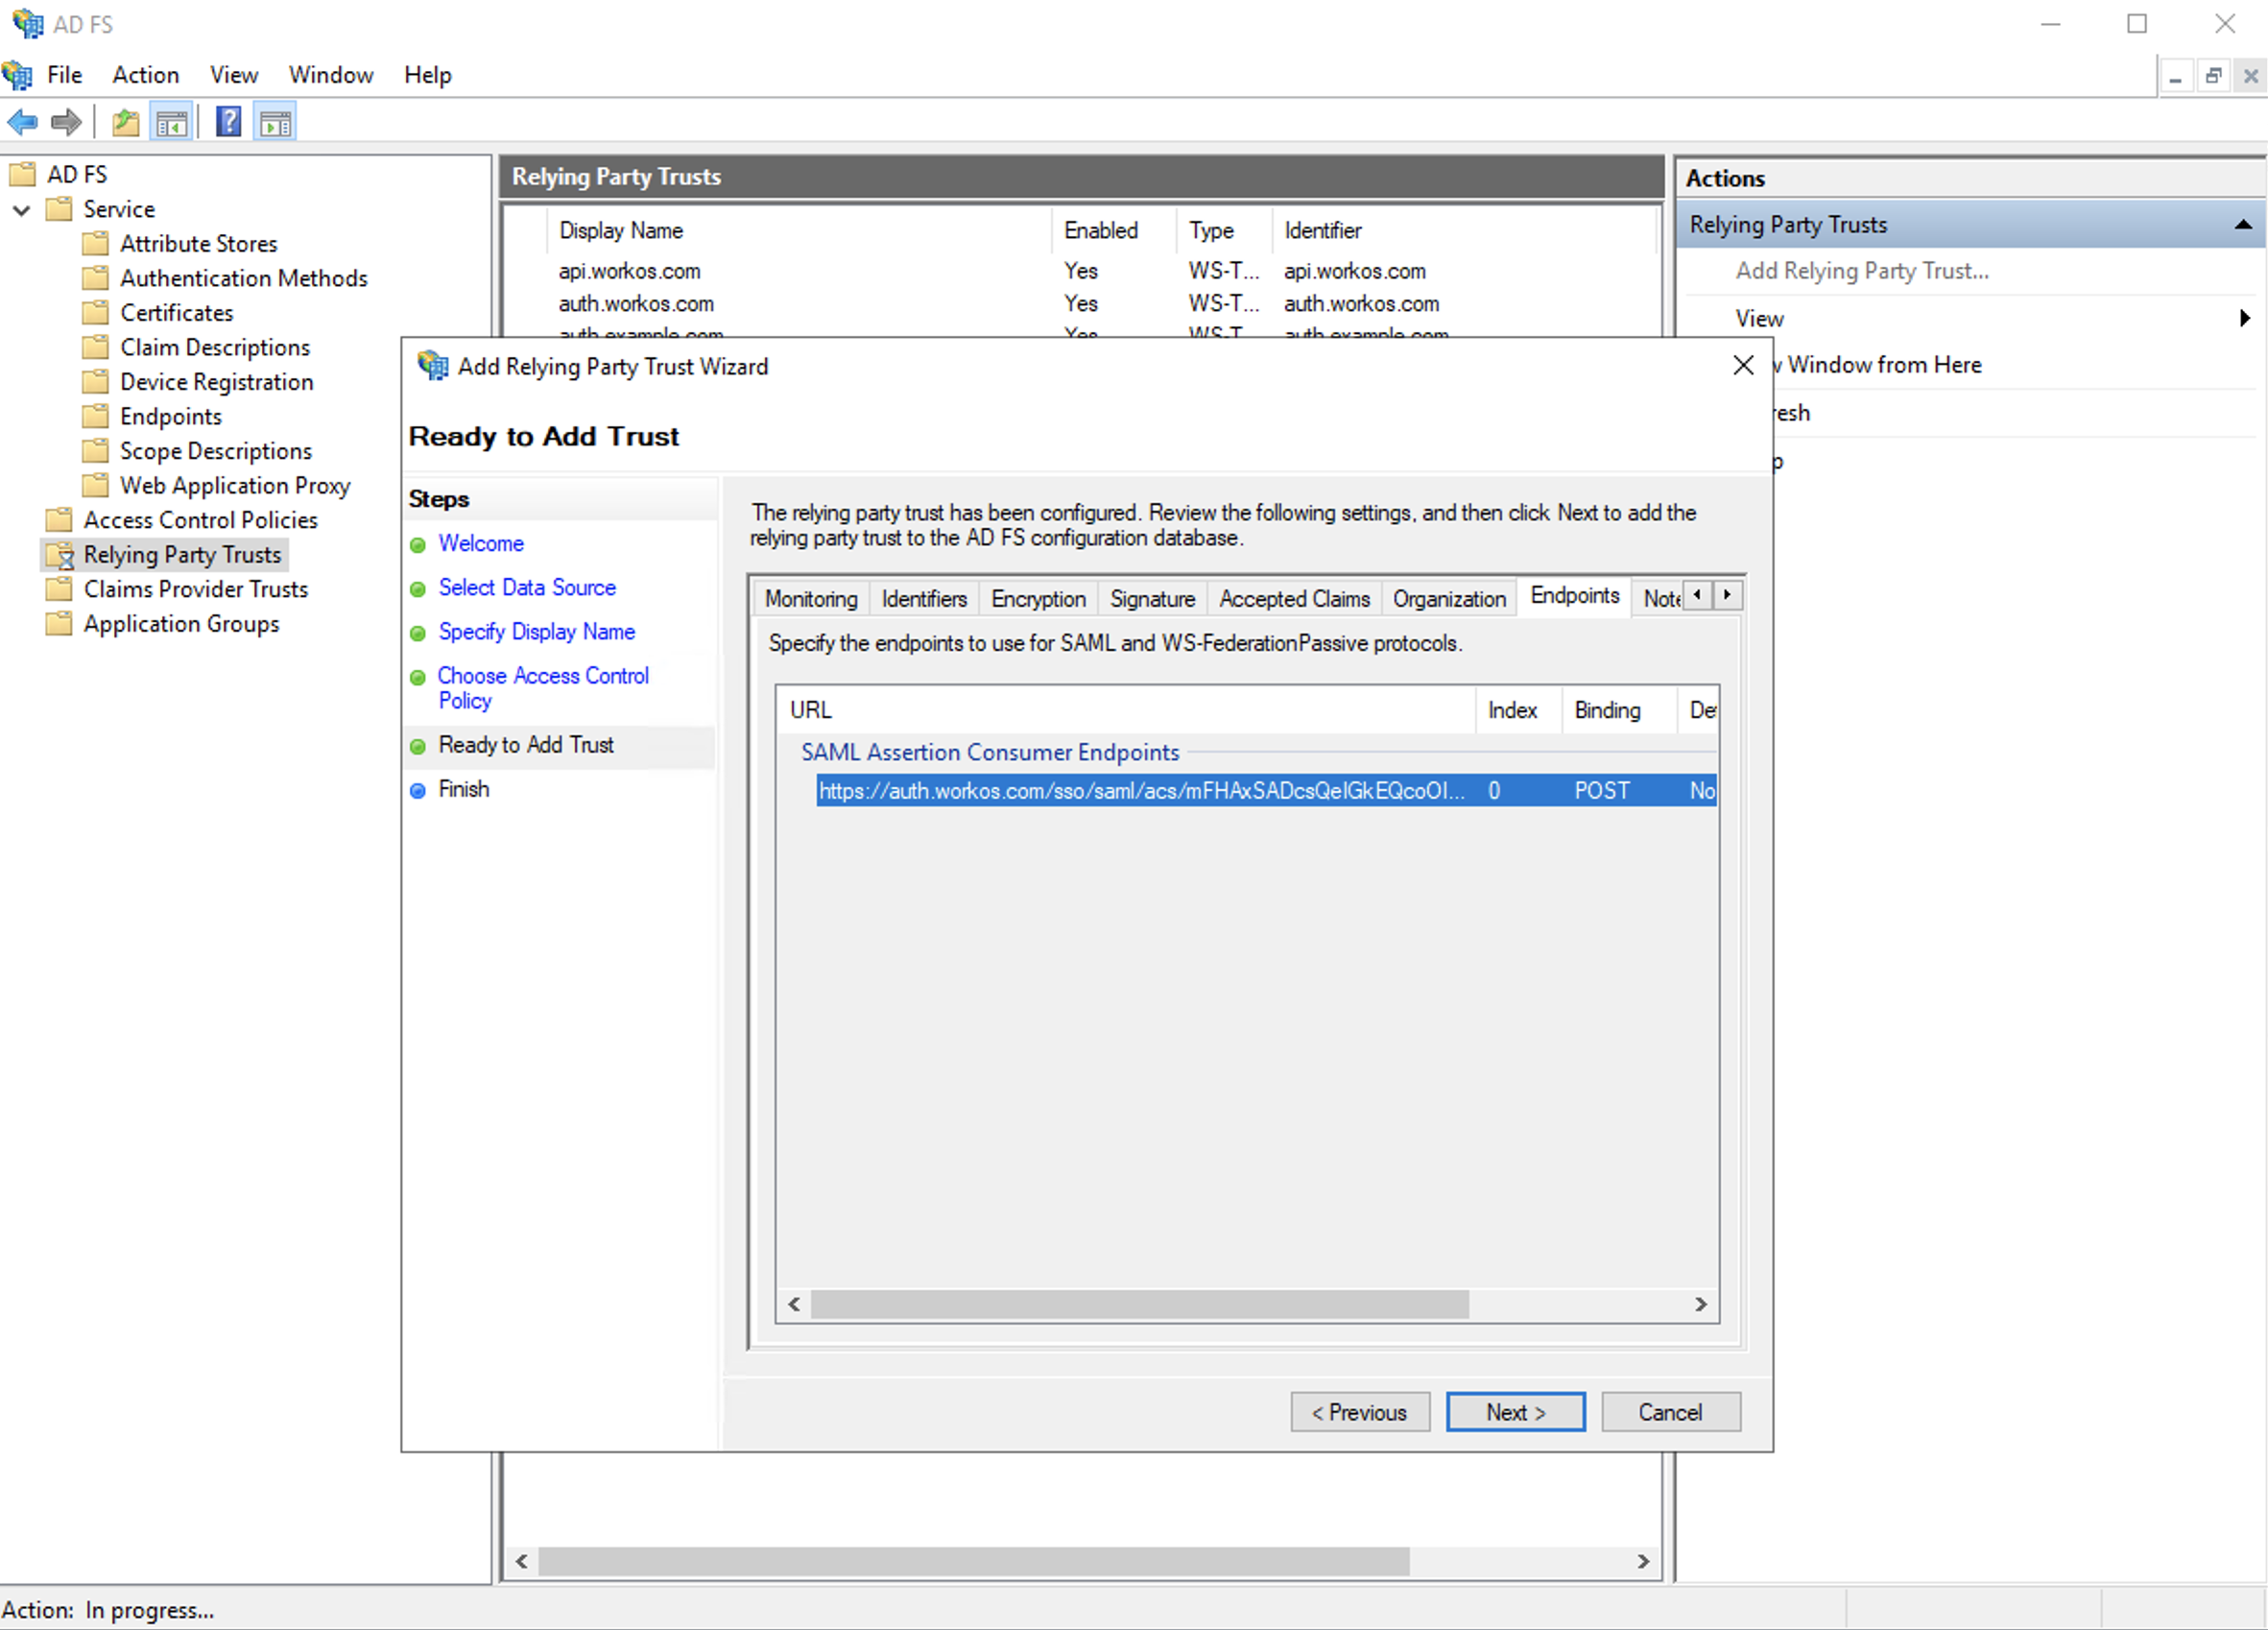Image resolution: width=2268 pixels, height=1630 pixels.
Task: Click the Relying Party Trusts folder icon
Action: (x=59, y=555)
